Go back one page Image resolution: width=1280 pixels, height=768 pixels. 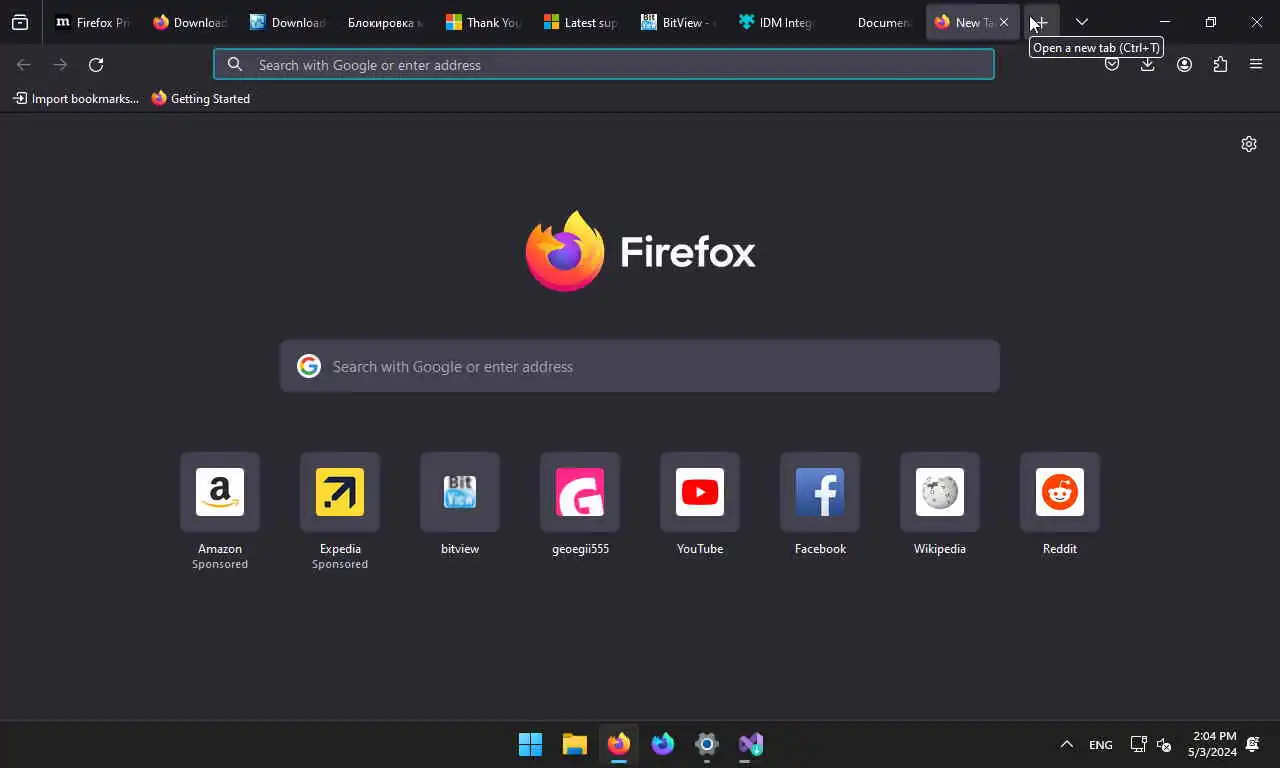point(24,65)
